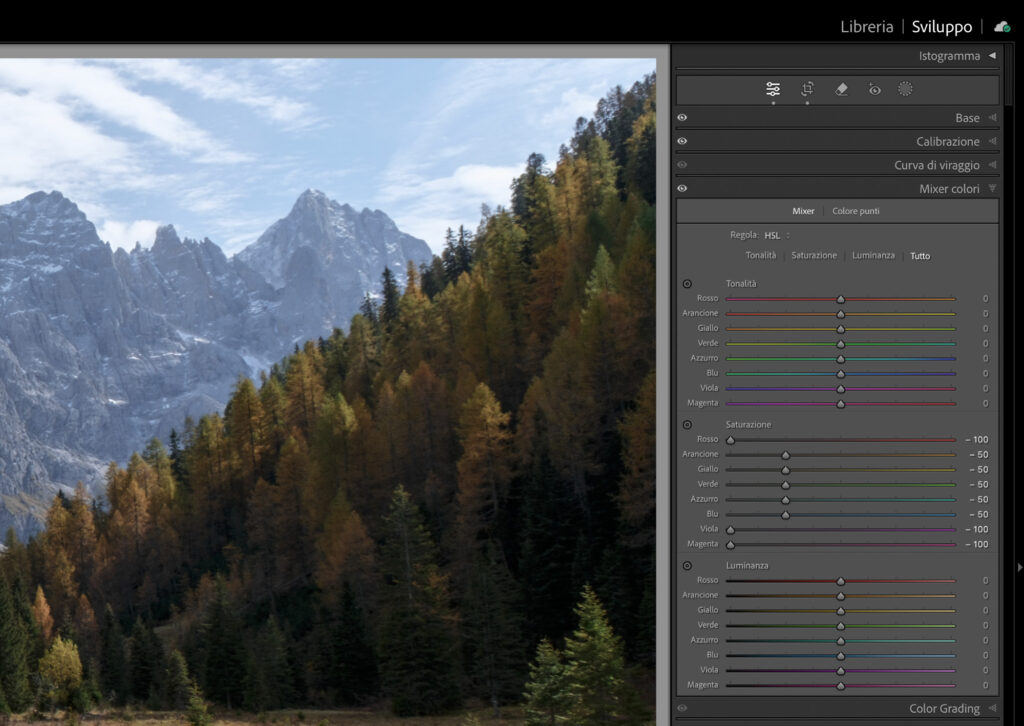
Task: Switch to Sviluppo module
Action: [942, 27]
